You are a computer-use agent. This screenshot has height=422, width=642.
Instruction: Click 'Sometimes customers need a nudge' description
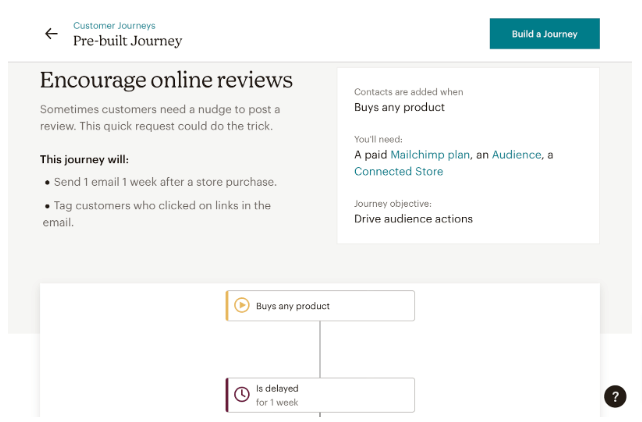pos(160,117)
